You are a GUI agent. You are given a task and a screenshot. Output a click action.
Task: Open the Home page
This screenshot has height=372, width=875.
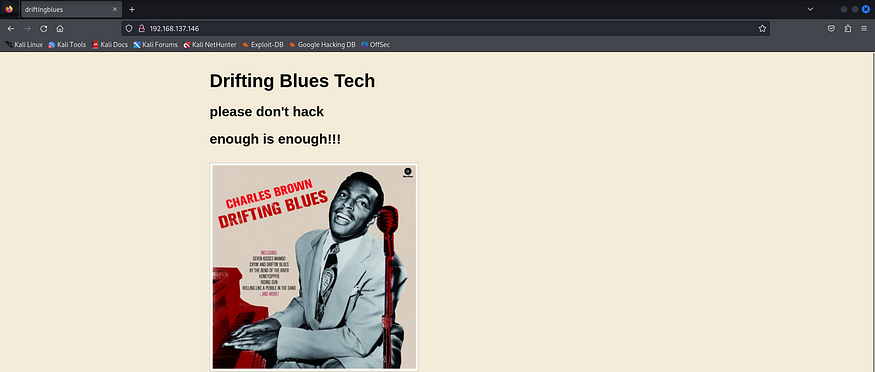pyautogui.click(x=60, y=28)
